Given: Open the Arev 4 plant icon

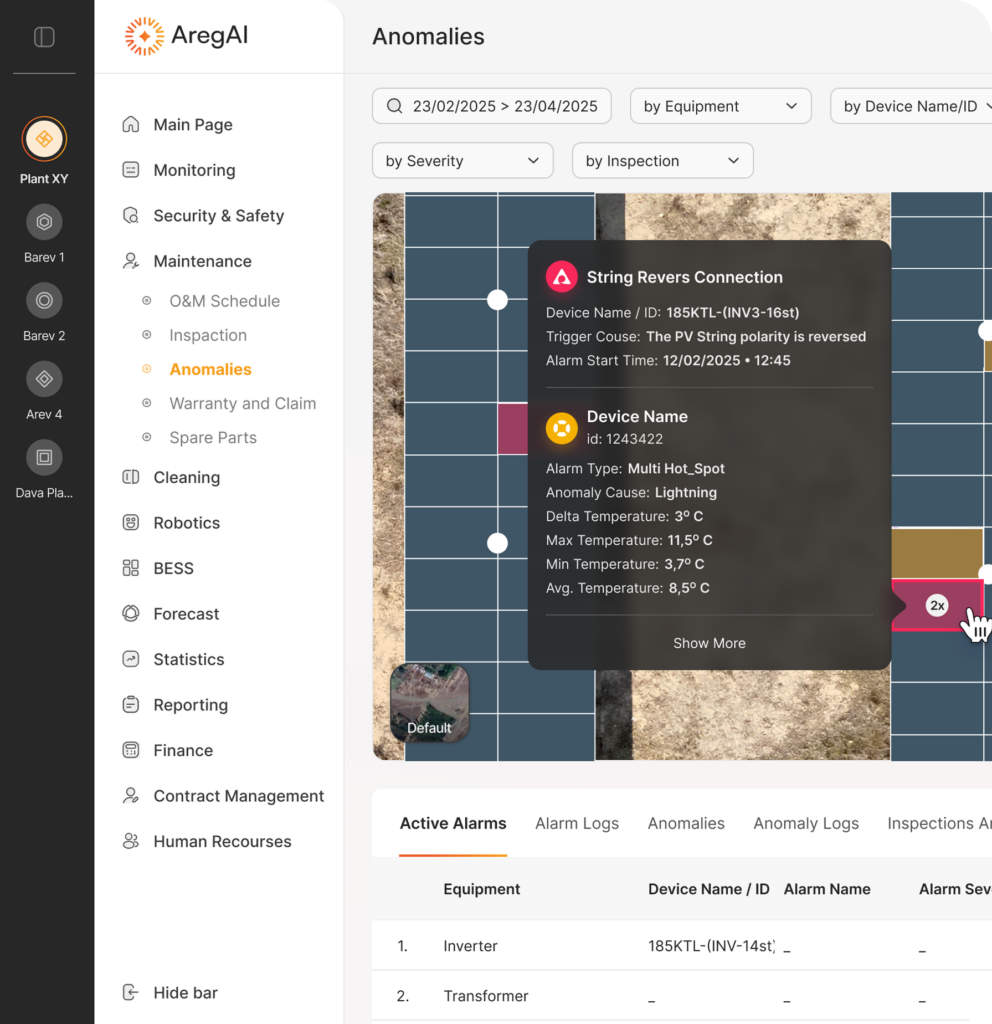Looking at the screenshot, I should coord(44,379).
